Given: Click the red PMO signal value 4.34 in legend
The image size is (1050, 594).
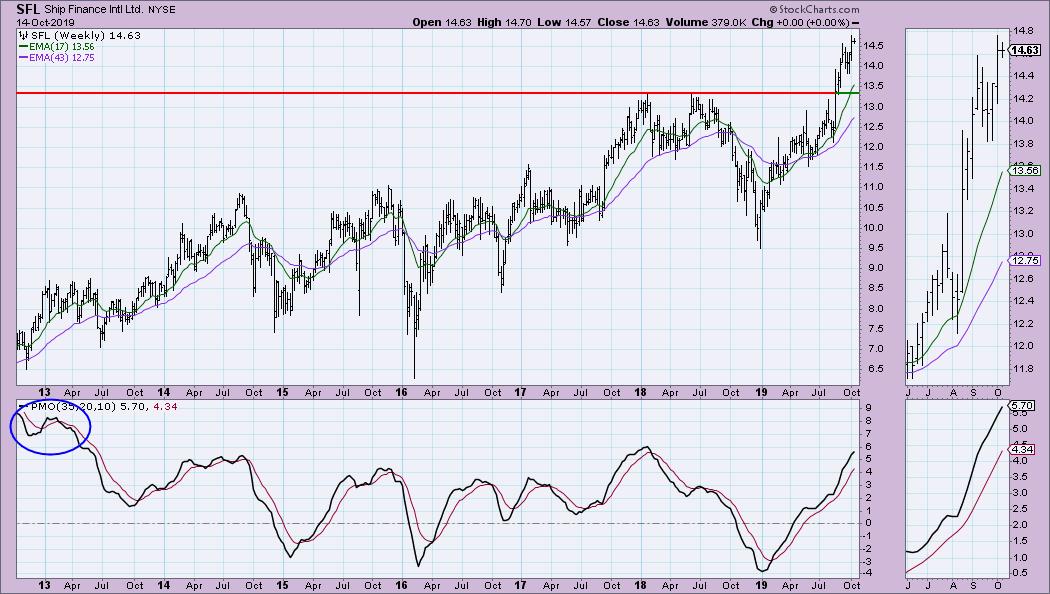Looking at the screenshot, I should tap(165, 406).
